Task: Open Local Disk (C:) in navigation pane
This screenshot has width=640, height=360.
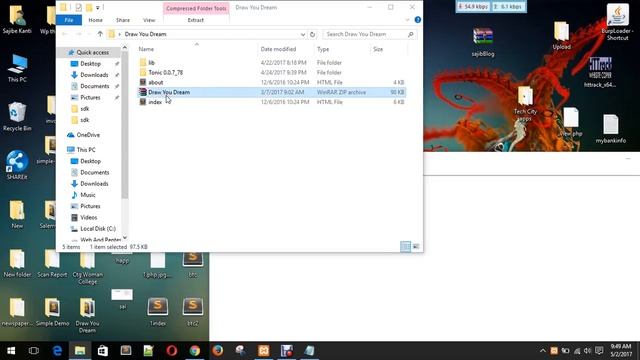Action: pos(98,229)
